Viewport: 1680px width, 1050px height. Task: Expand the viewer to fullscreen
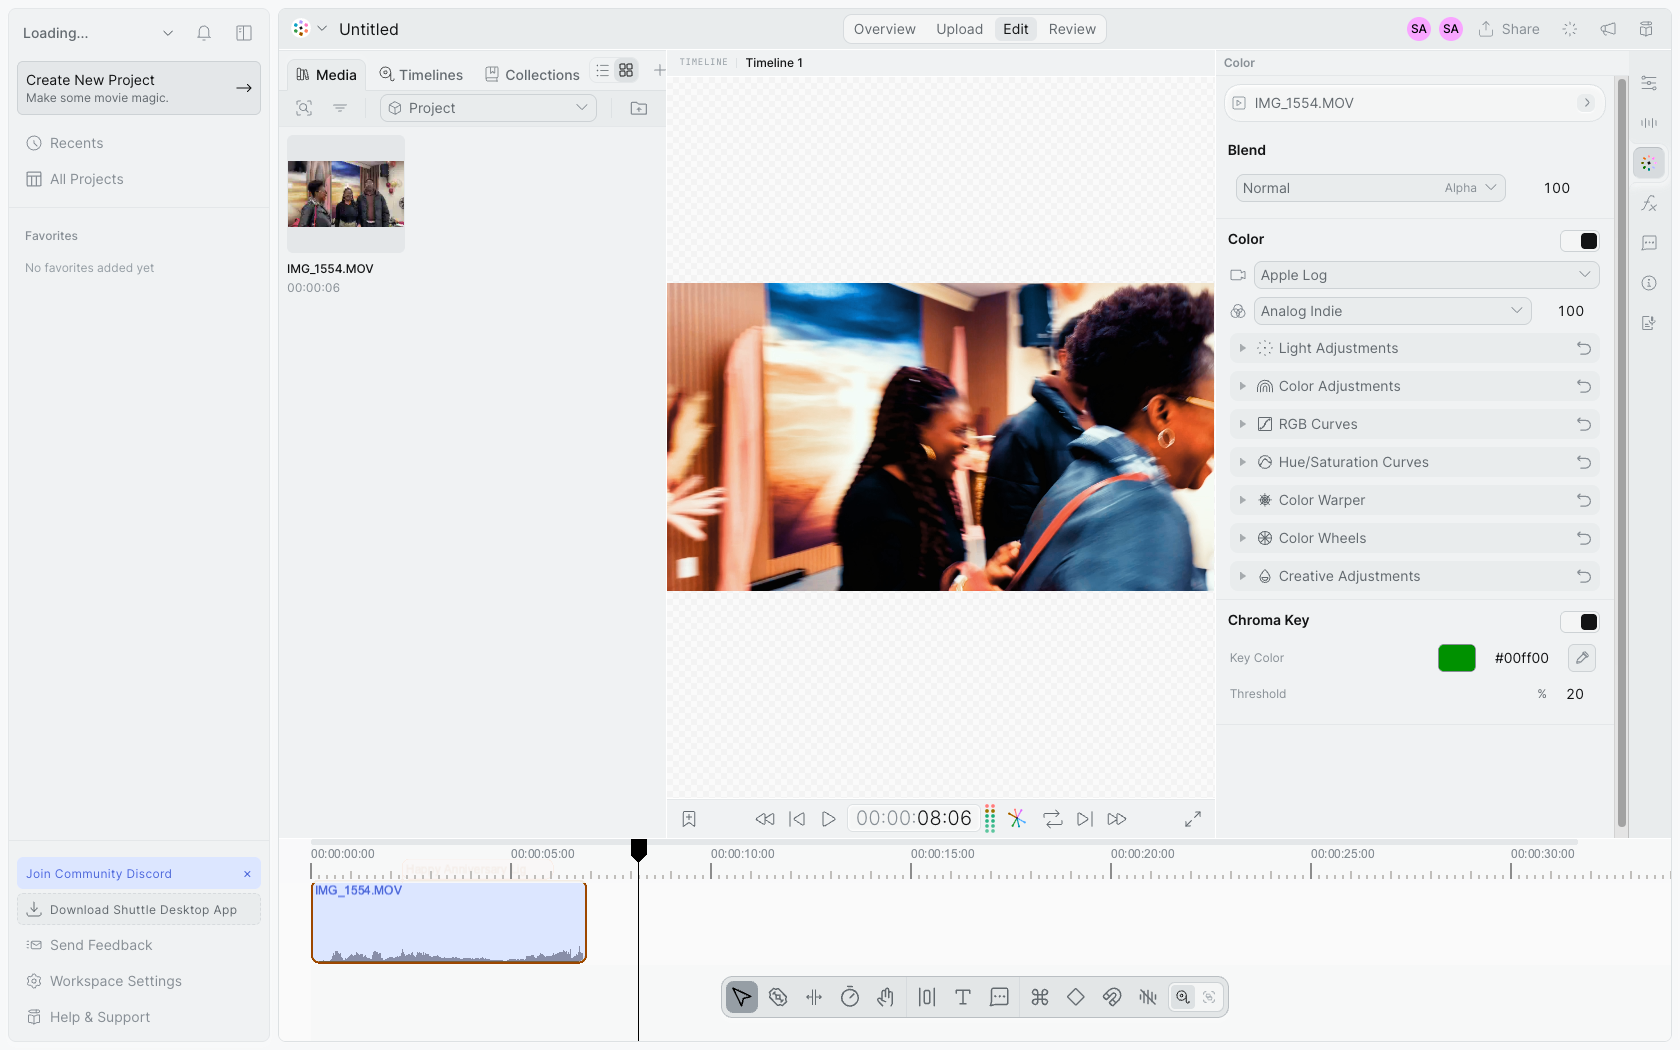pyautogui.click(x=1193, y=819)
